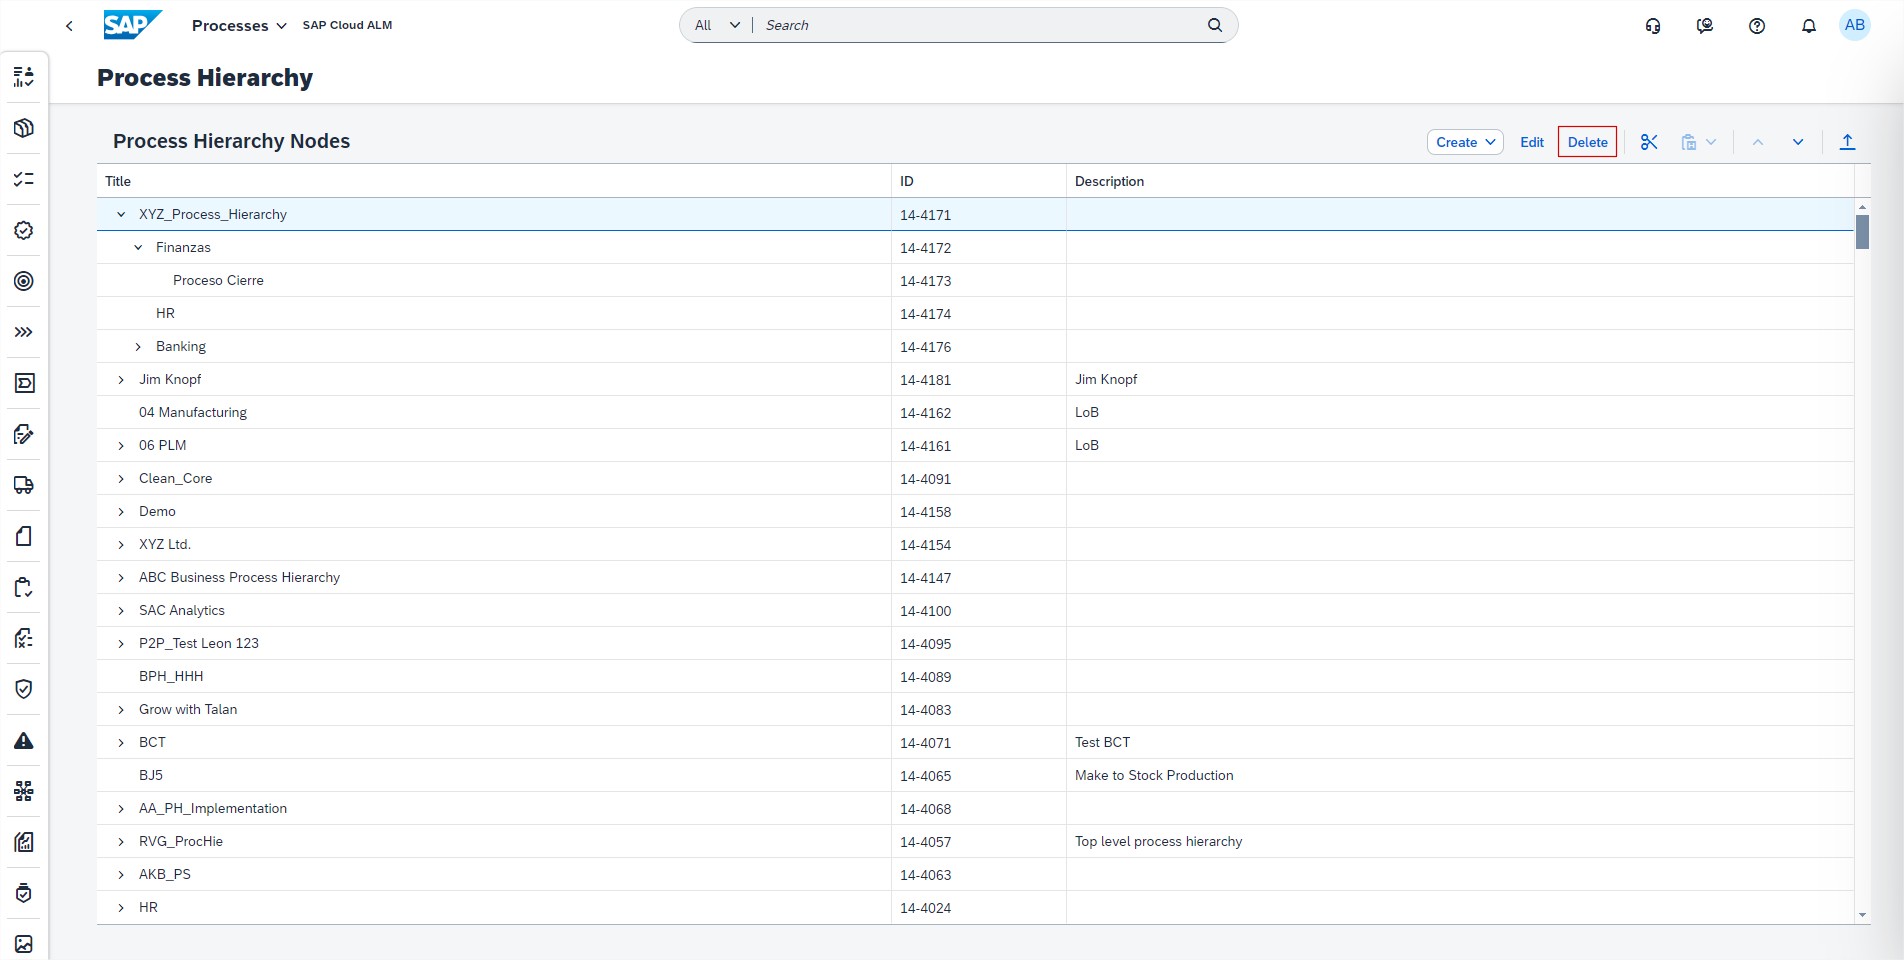Collapse the XYZ_Process_Hierarchy node

point(121,214)
